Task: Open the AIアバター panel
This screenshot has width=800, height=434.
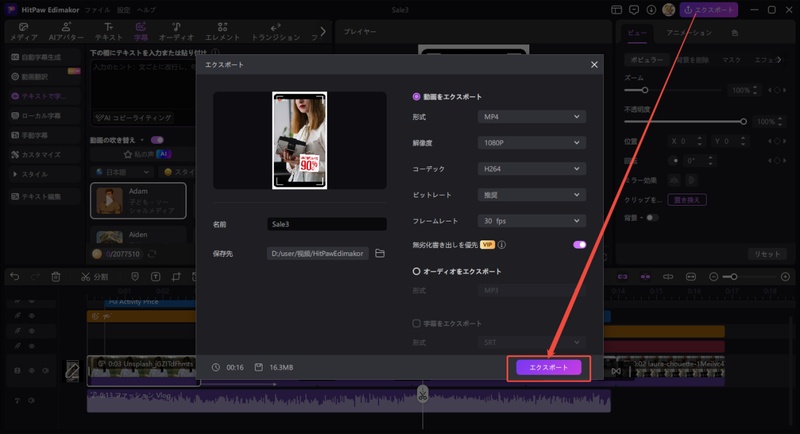Action: point(66,32)
